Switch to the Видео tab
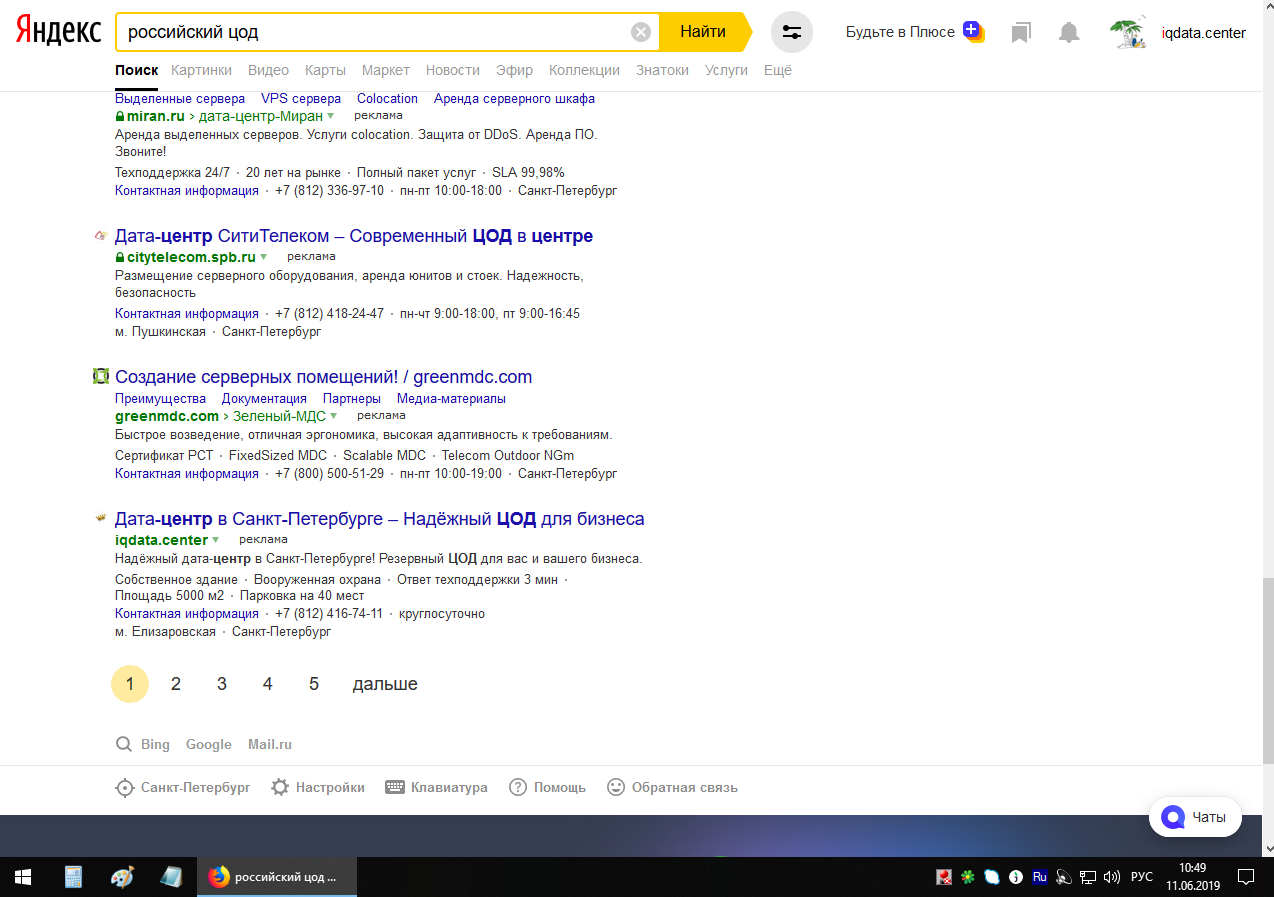Image resolution: width=1274 pixels, height=897 pixels. [x=268, y=70]
